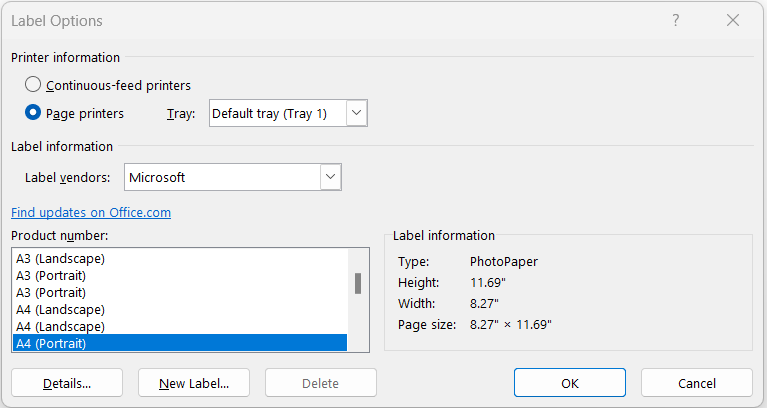This screenshot has width=767, height=408.
Task: Open the Label vendors dropdown arrow
Action: (331, 177)
